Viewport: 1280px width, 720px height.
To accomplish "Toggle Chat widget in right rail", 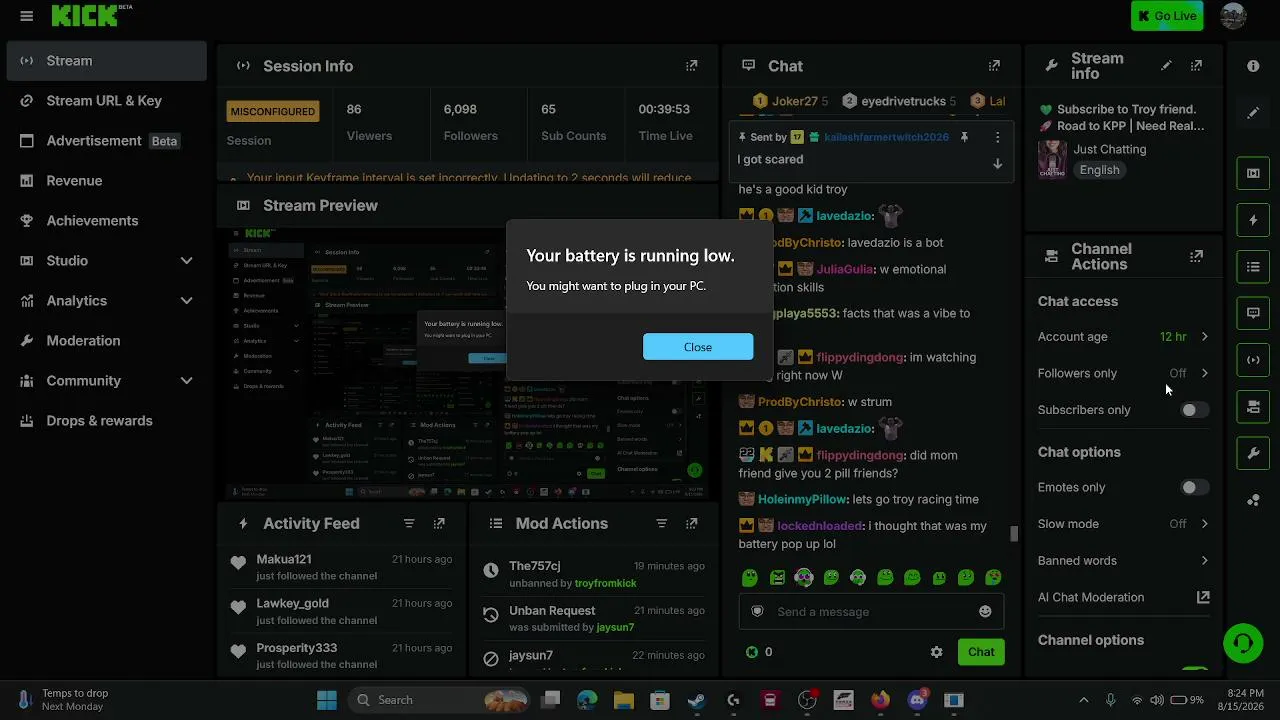I will [x=1253, y=313].
